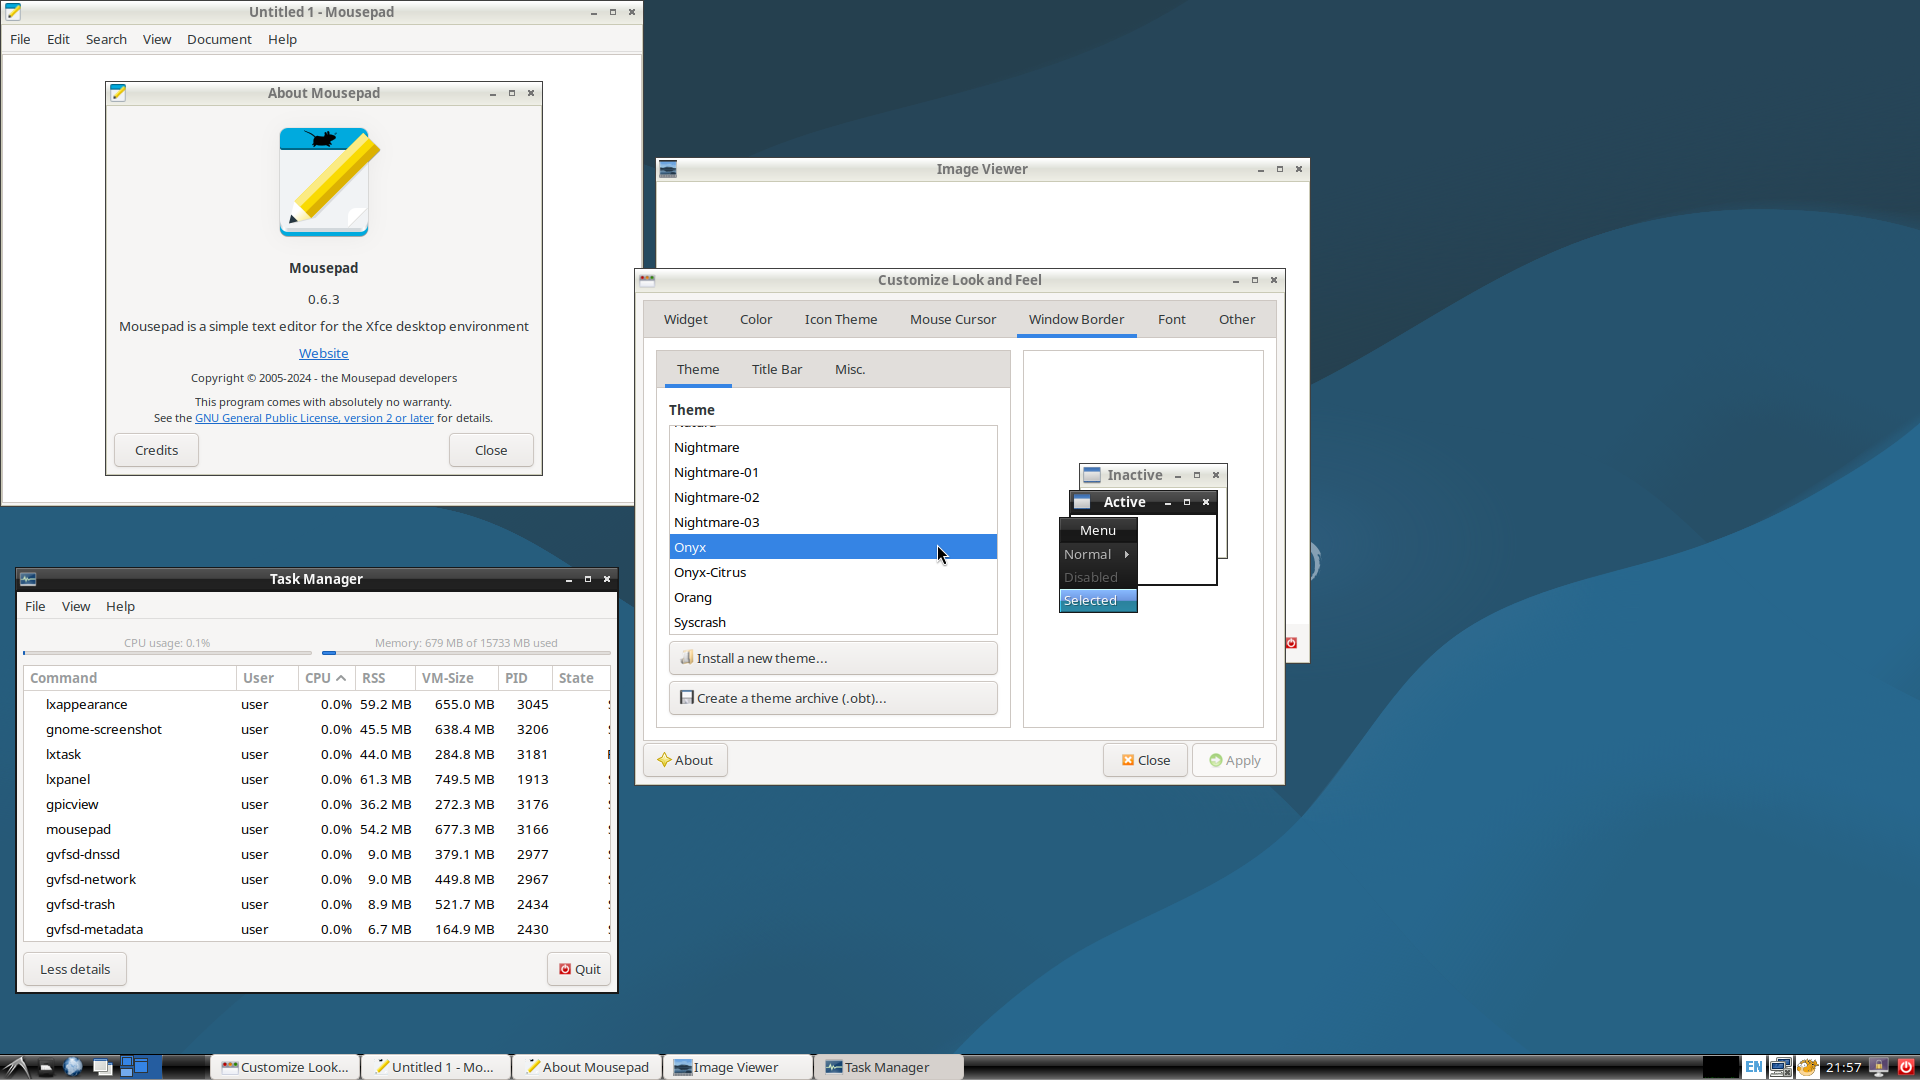The height and width of the screenshot is (1080, 1920).
Task: Click the lock screen icon in tray
Action: click(1879, 1067)
